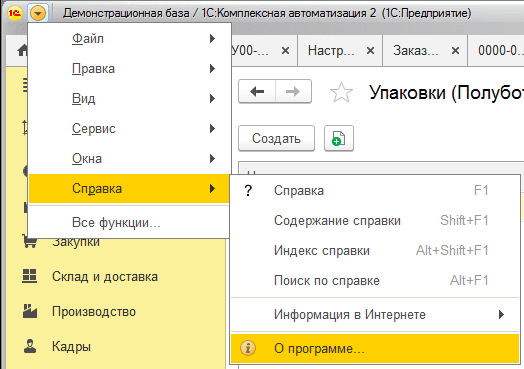Open the Закупки section
This screenshot has height=369, width=524.
(x=76, y=242)
